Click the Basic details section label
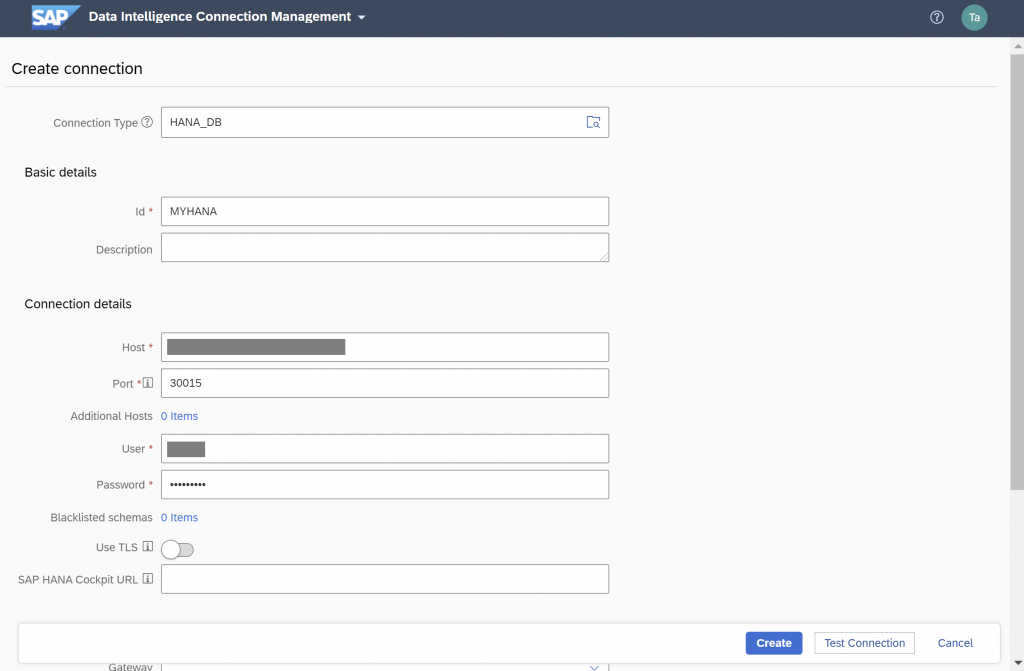1024x671 pixels. 61,172
